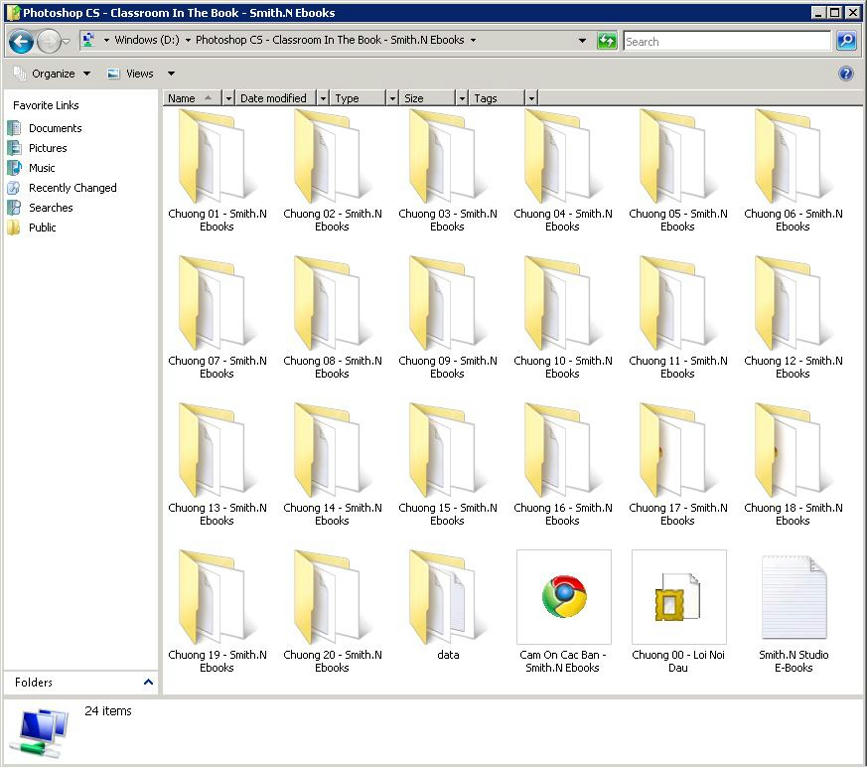The image size is (867, 768).
Task: Open Recently Changed in Favorite Links
Action: pyautogui.click(x=62, y=188)
